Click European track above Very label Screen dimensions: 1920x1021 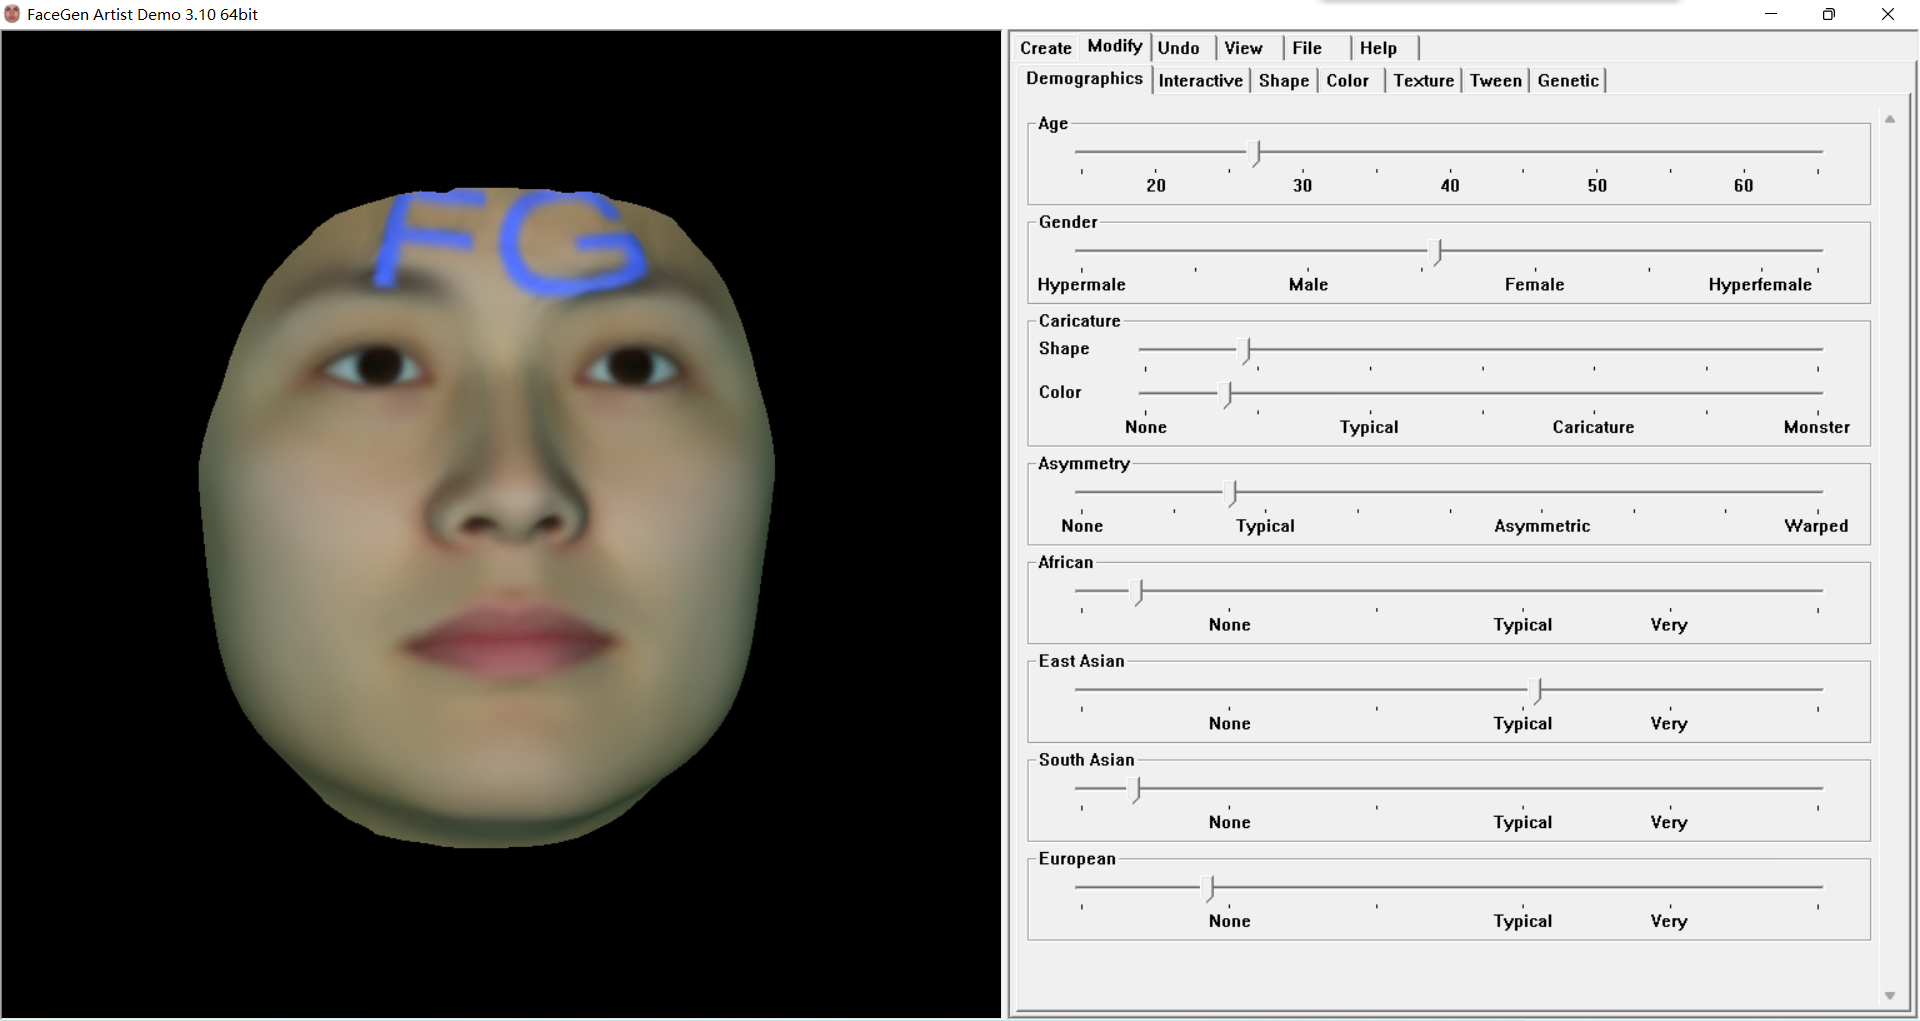(x=1669, y=887)
